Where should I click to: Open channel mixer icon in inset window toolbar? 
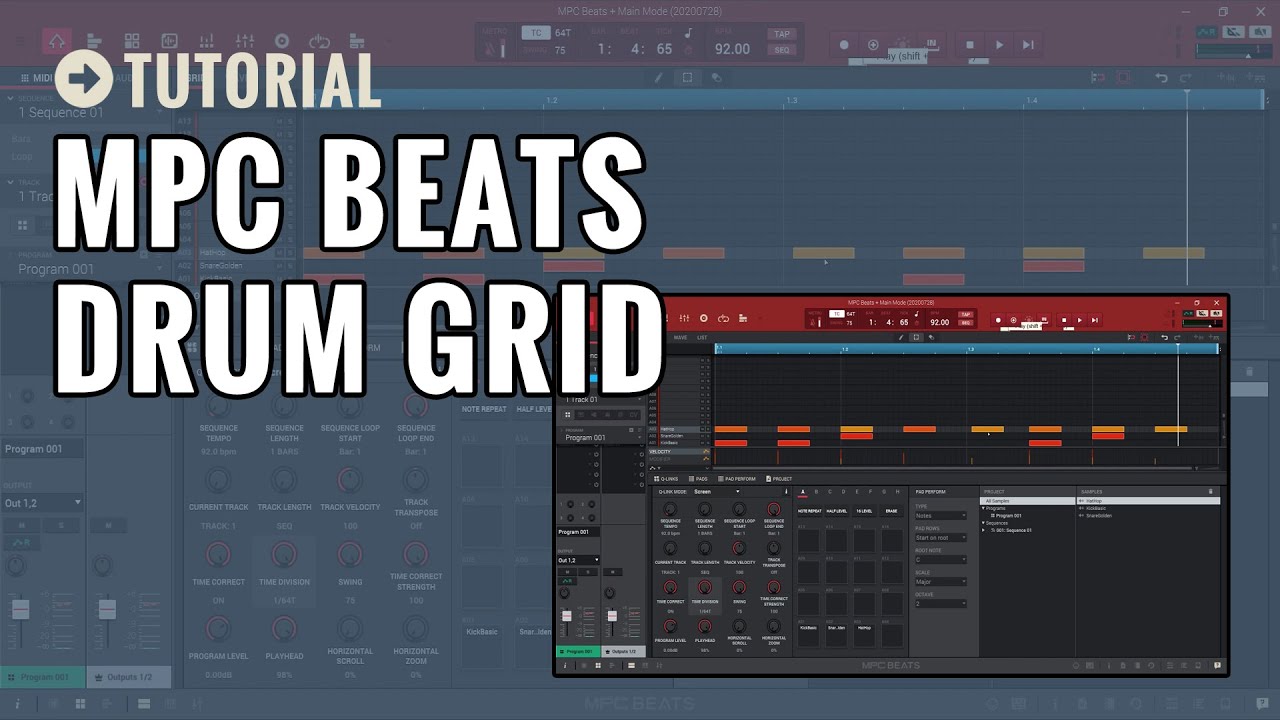click(684, 318)
